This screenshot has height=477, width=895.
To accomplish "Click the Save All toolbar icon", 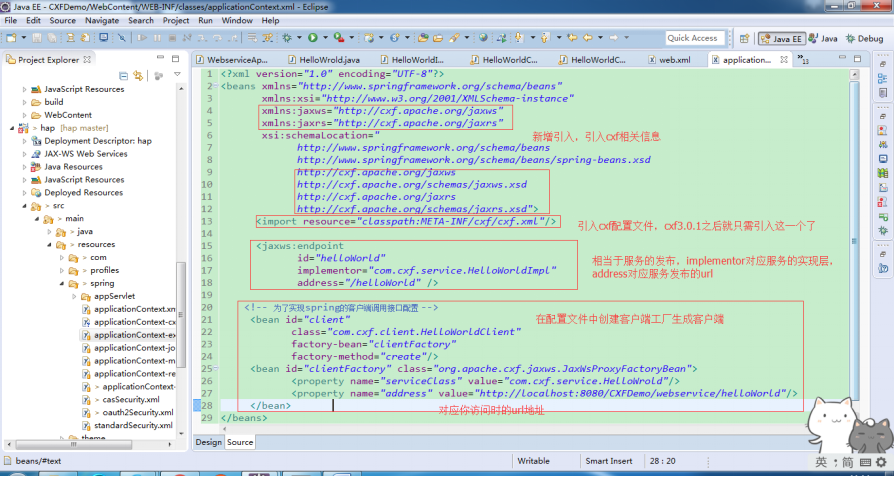I will [51, 38].
